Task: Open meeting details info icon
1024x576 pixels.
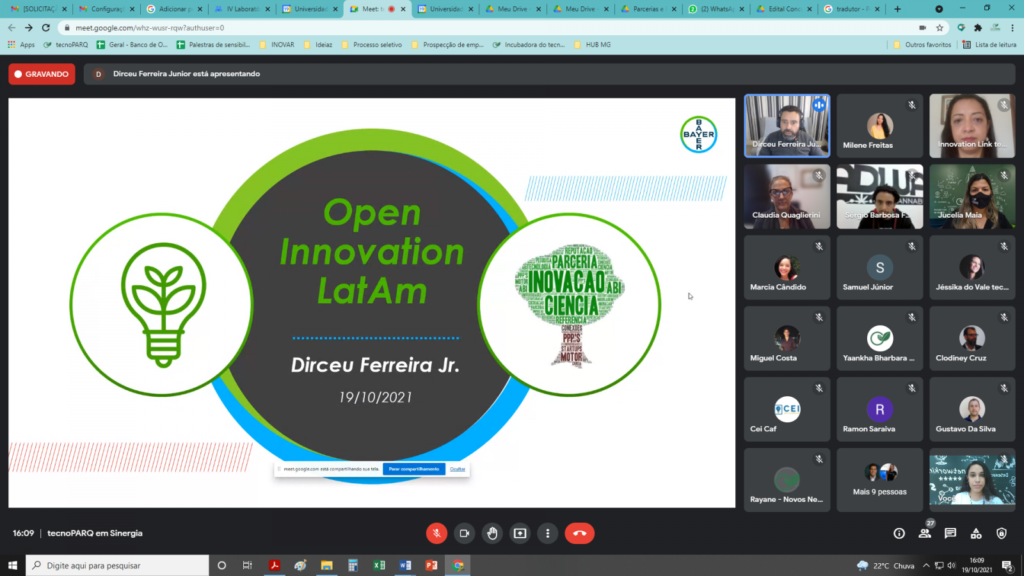Action: [899, 533]
